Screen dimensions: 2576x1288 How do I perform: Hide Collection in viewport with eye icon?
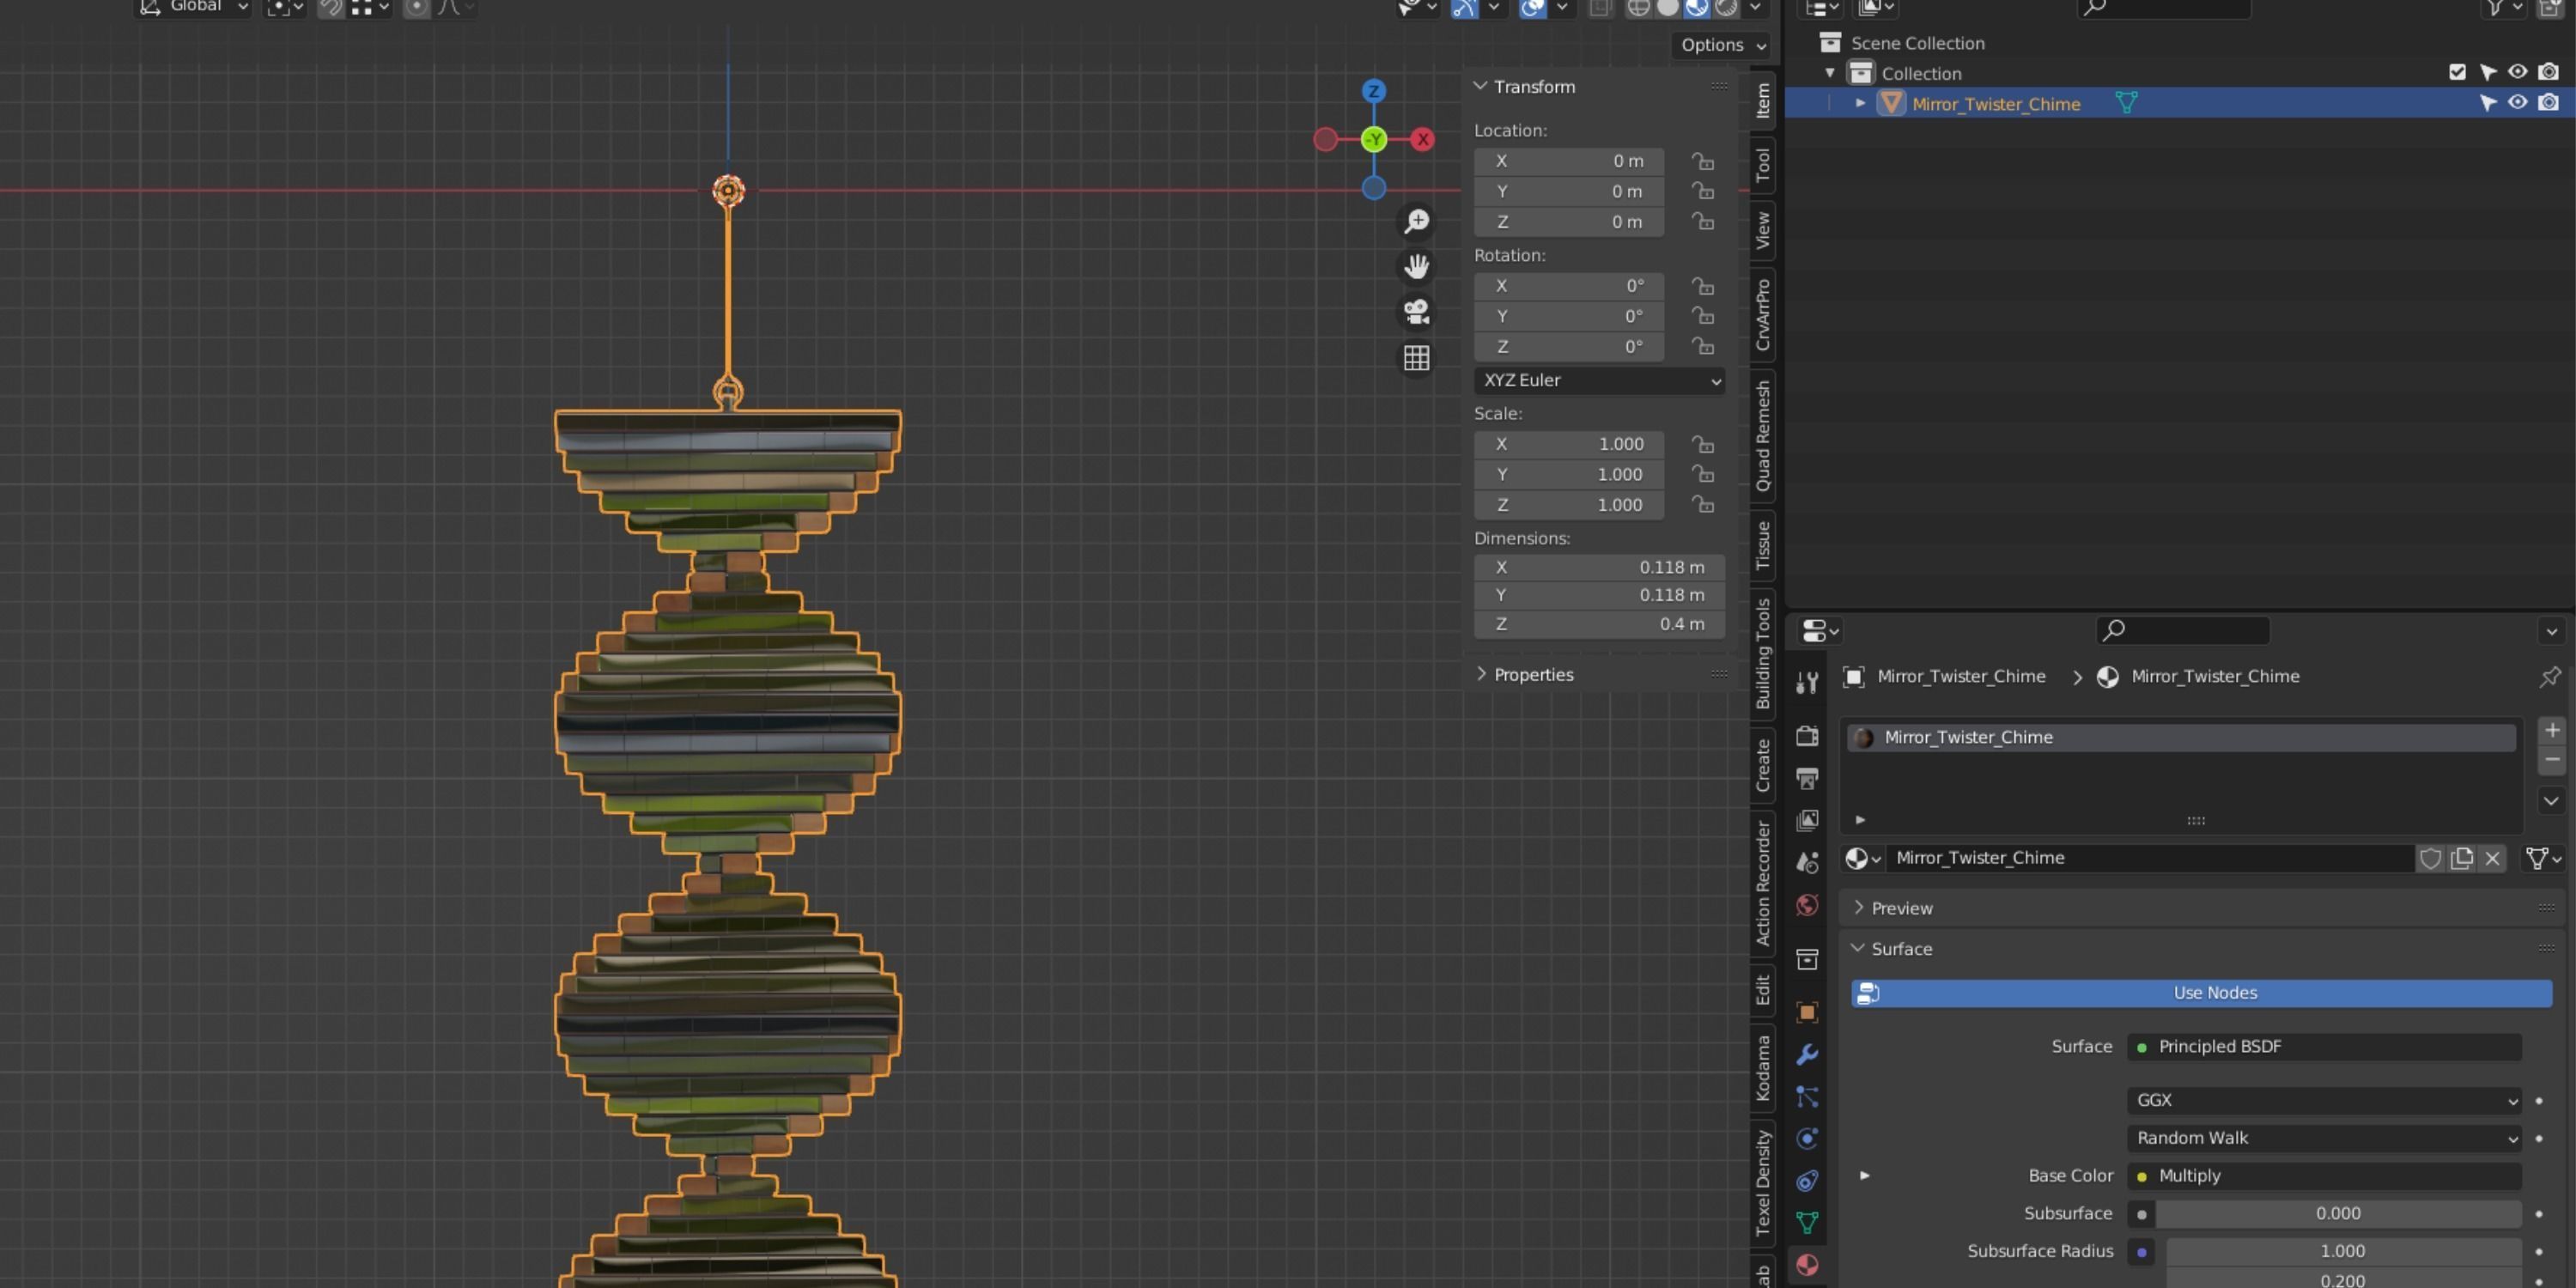click(2517, 72)
